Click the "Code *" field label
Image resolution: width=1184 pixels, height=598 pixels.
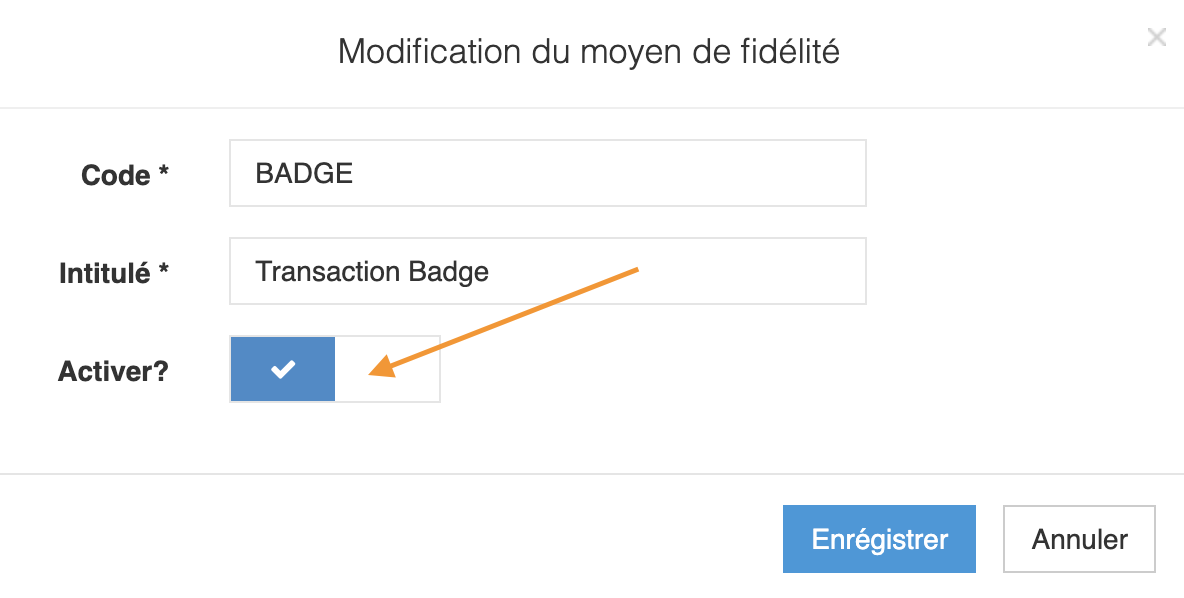tap(124, 175)
